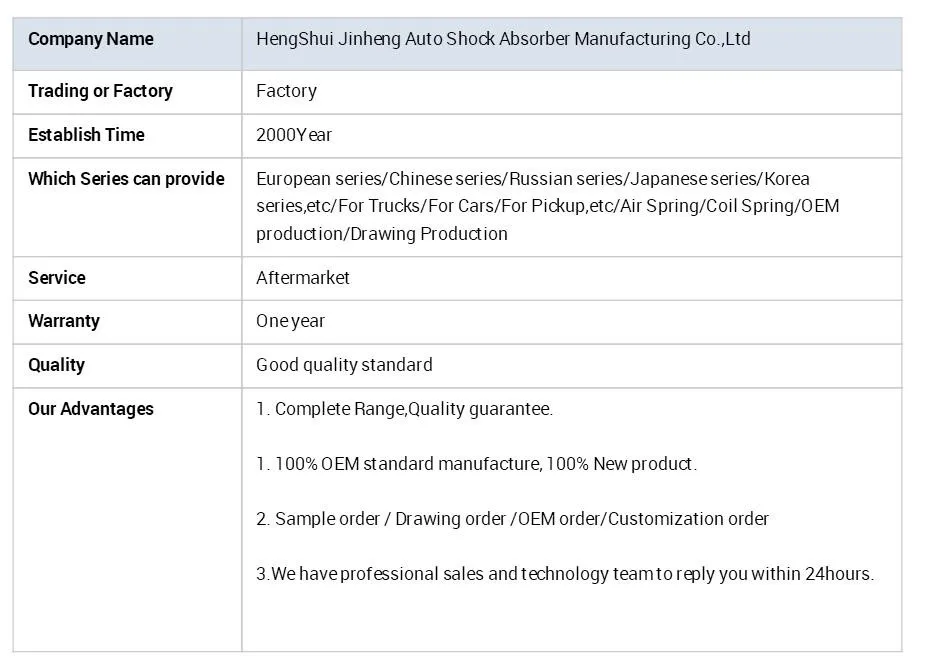Click the "Which Series can provide" label

pos(126,179)
